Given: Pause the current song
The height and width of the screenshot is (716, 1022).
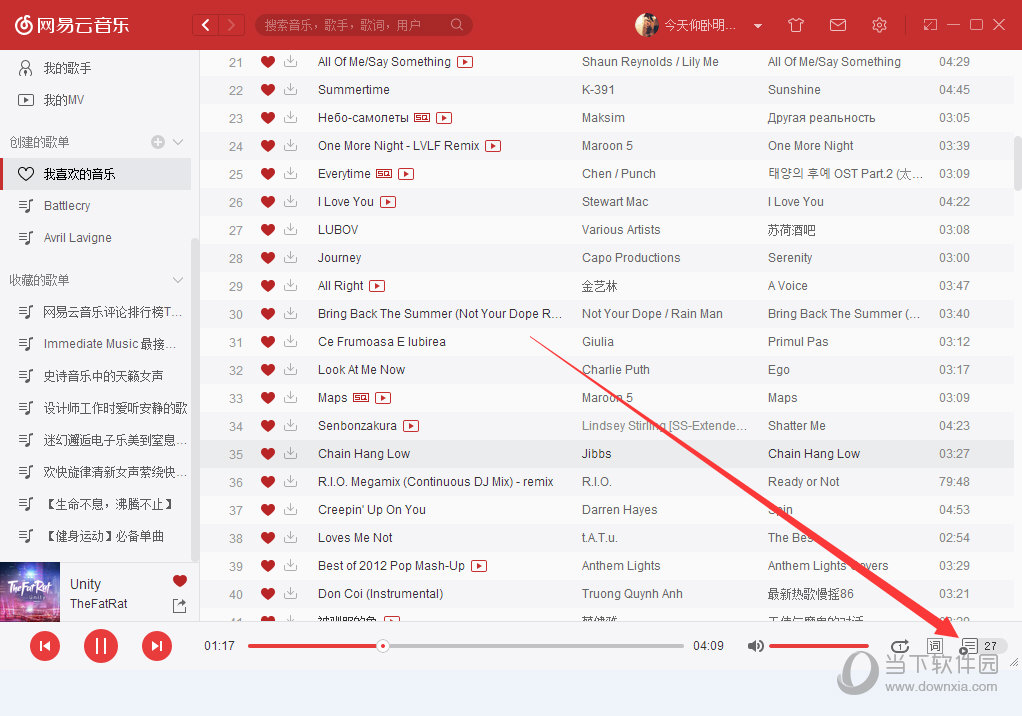Looking at the screenshot, I should point(100,646).
